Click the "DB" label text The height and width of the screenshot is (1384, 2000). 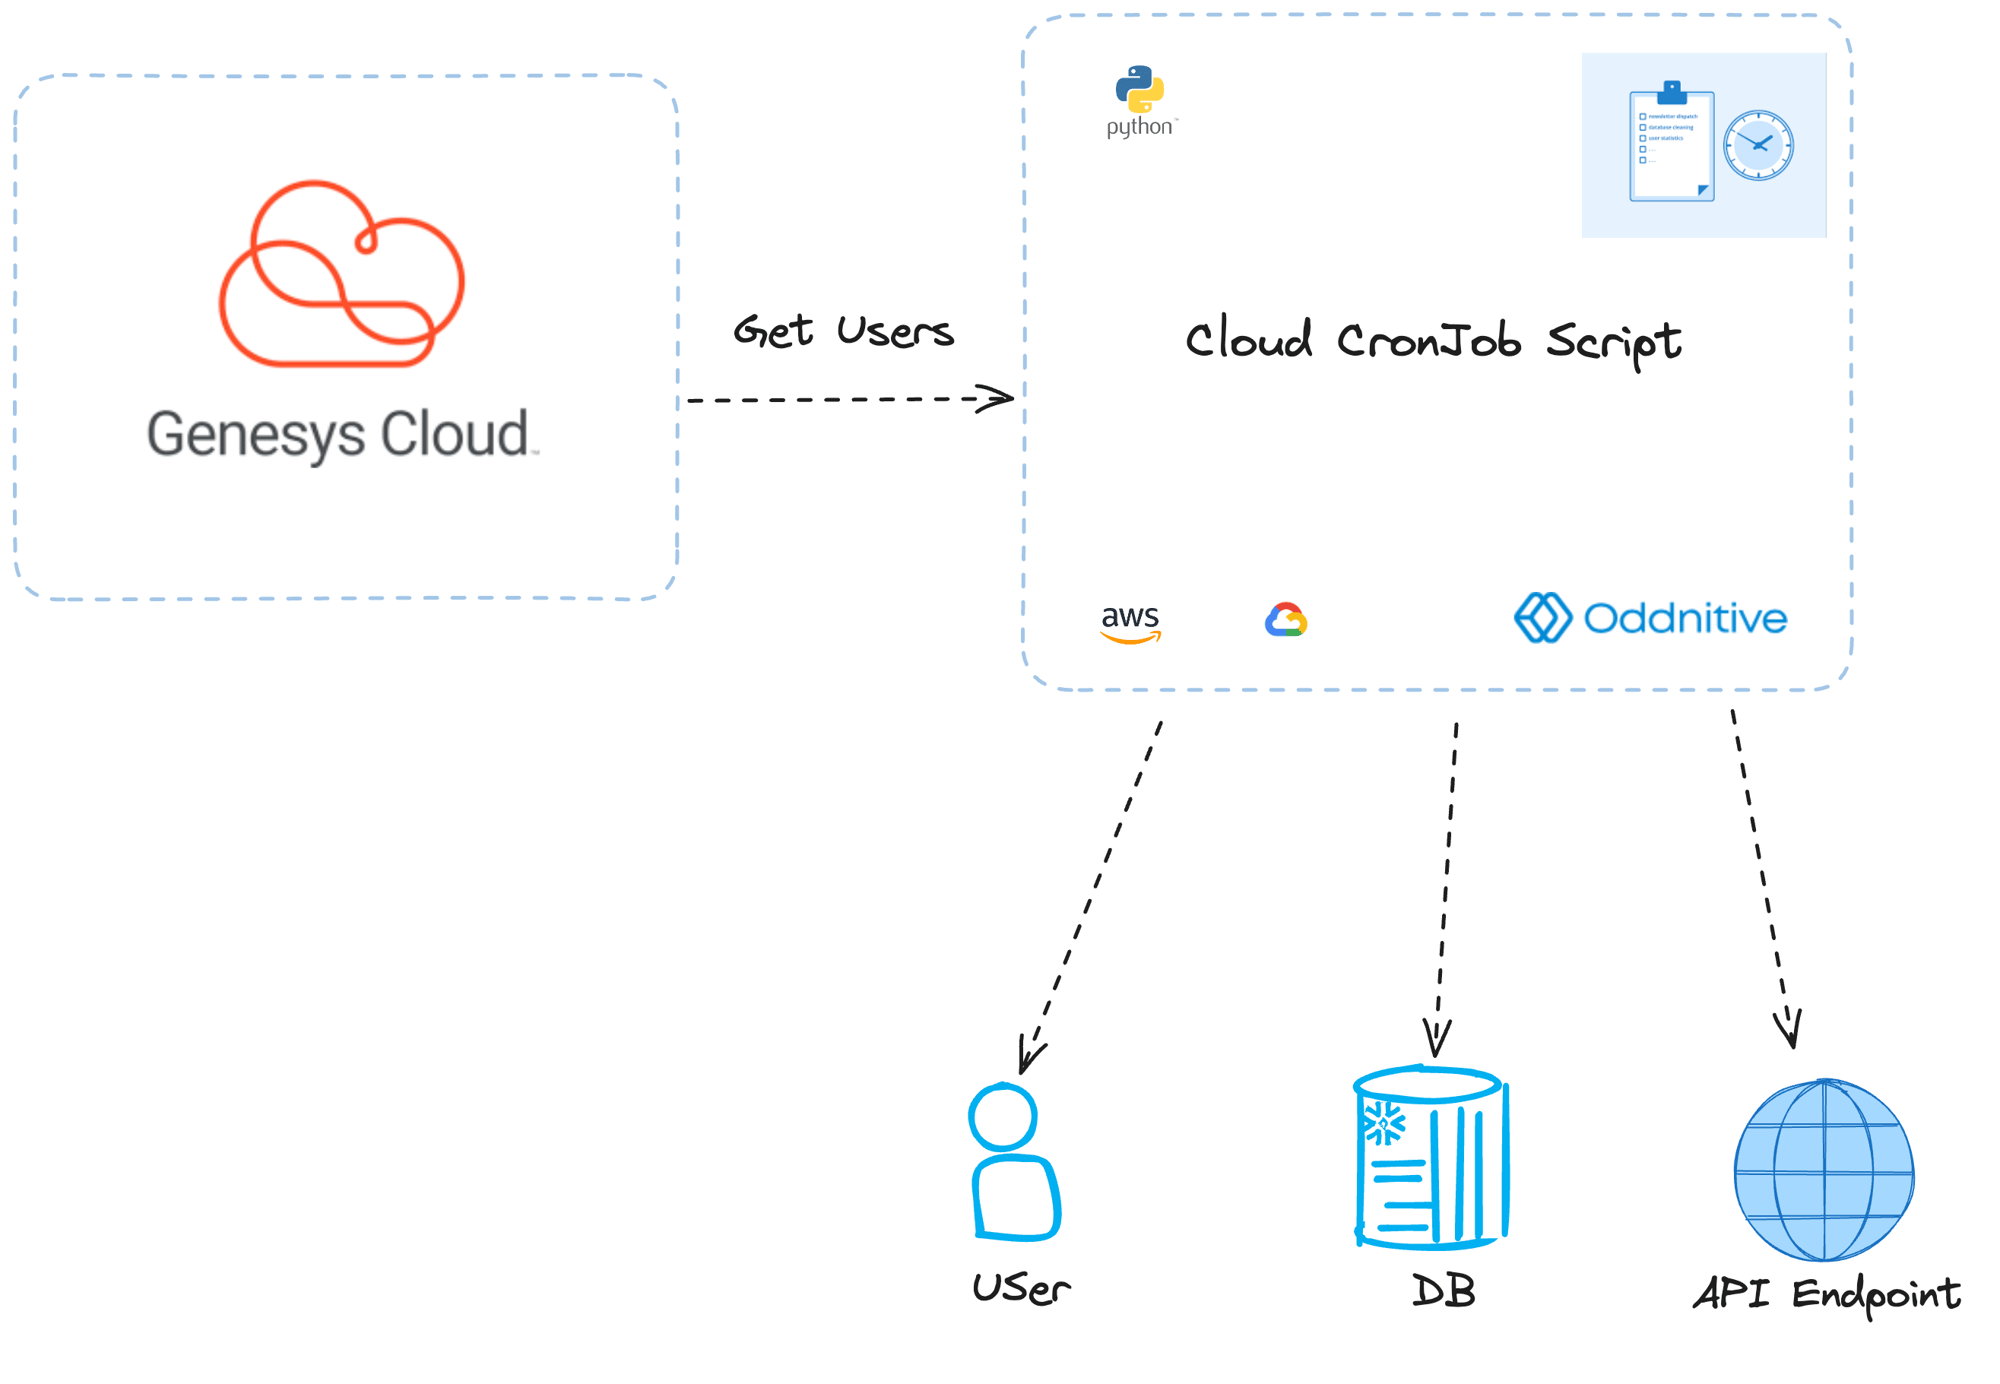pyautogui.click(x=1443, y=1292)
